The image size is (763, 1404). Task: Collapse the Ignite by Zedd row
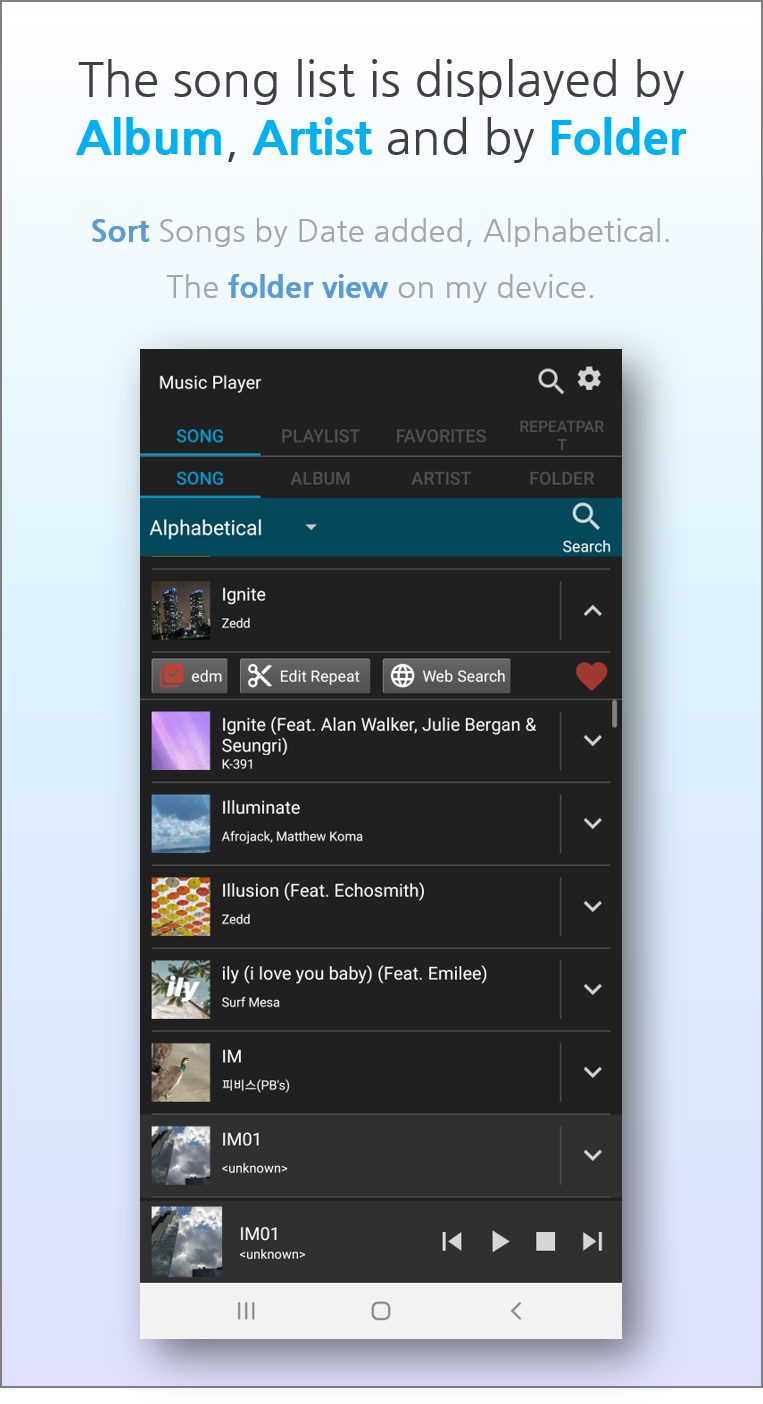click(x=592, y=610)
